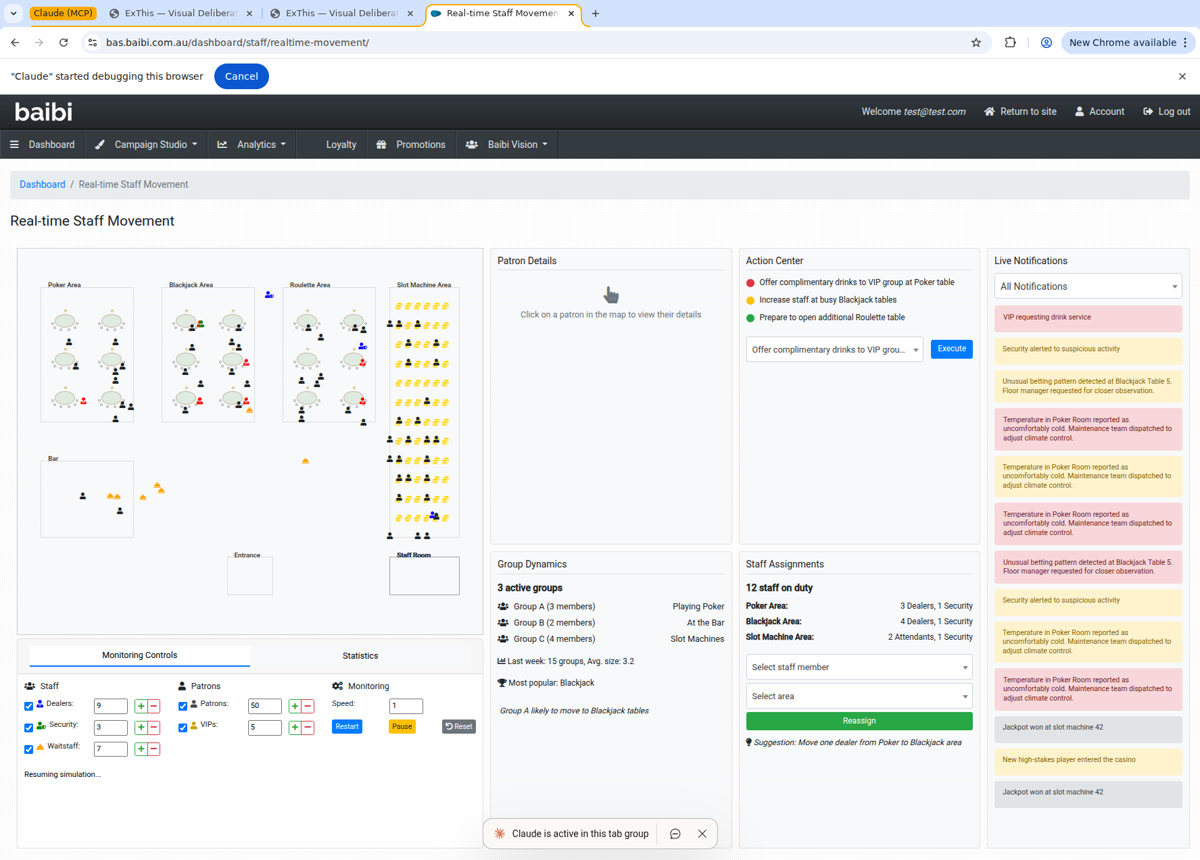
Task: Disable the VIPs checkbox
Action: (183, 727)
